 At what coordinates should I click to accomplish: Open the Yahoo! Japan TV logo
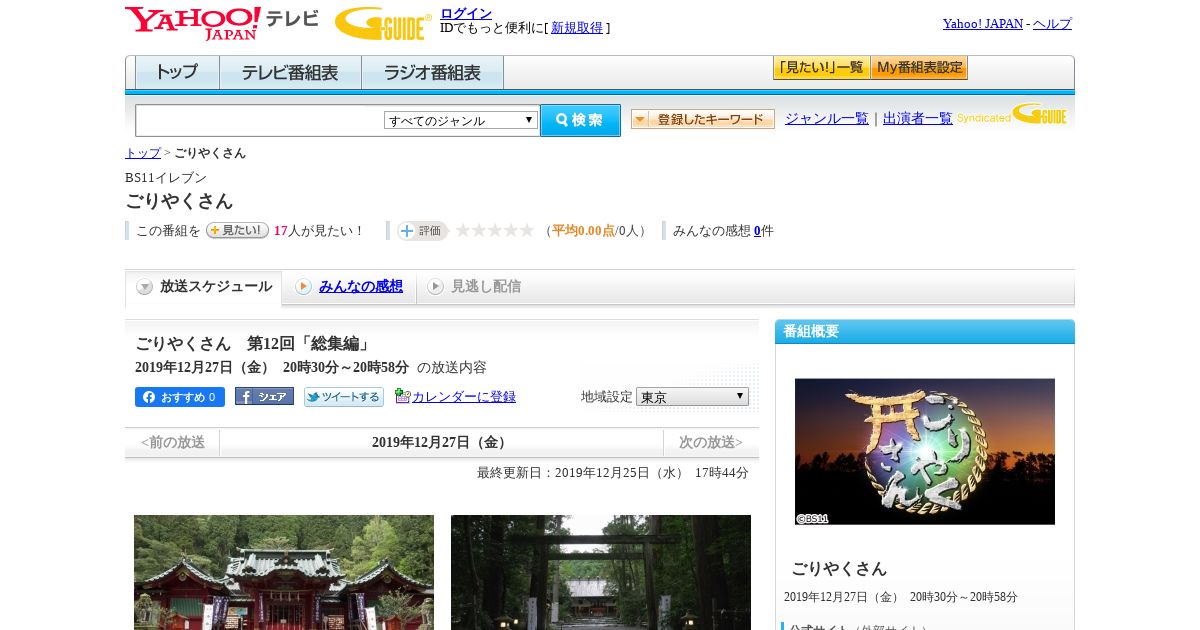point(222,23)
